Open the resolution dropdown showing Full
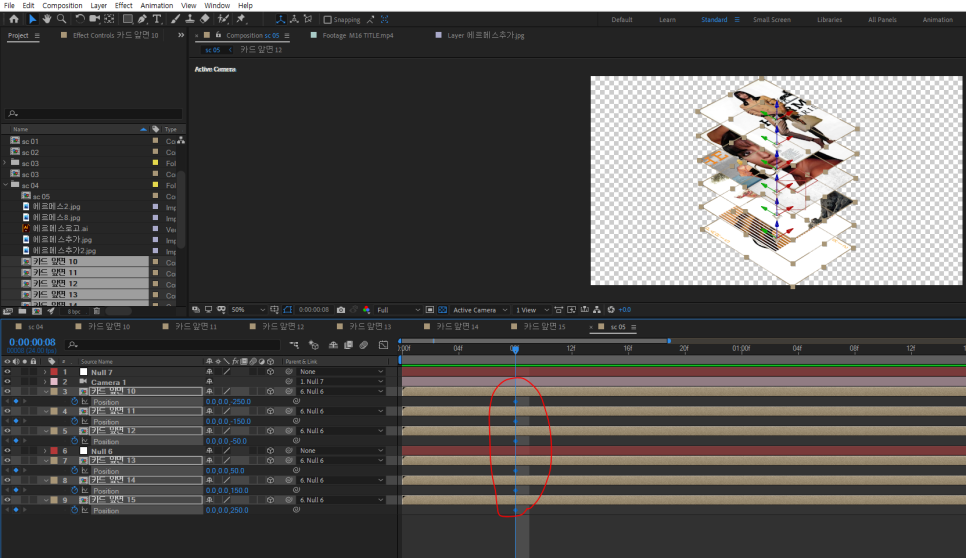Image resolution: width=966 pixels, height=558 pixels. point(398,310)
